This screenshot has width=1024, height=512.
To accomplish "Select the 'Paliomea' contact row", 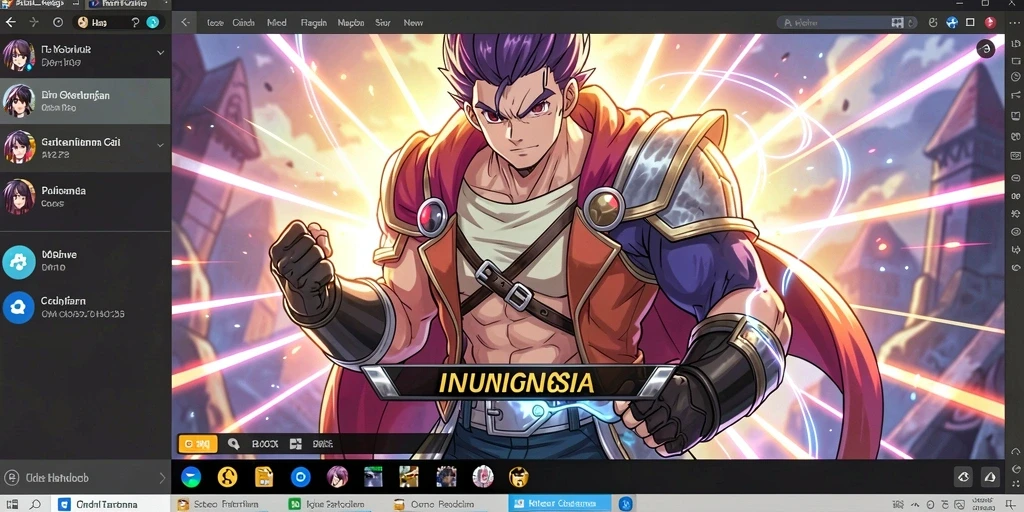I will click(85, 197).
